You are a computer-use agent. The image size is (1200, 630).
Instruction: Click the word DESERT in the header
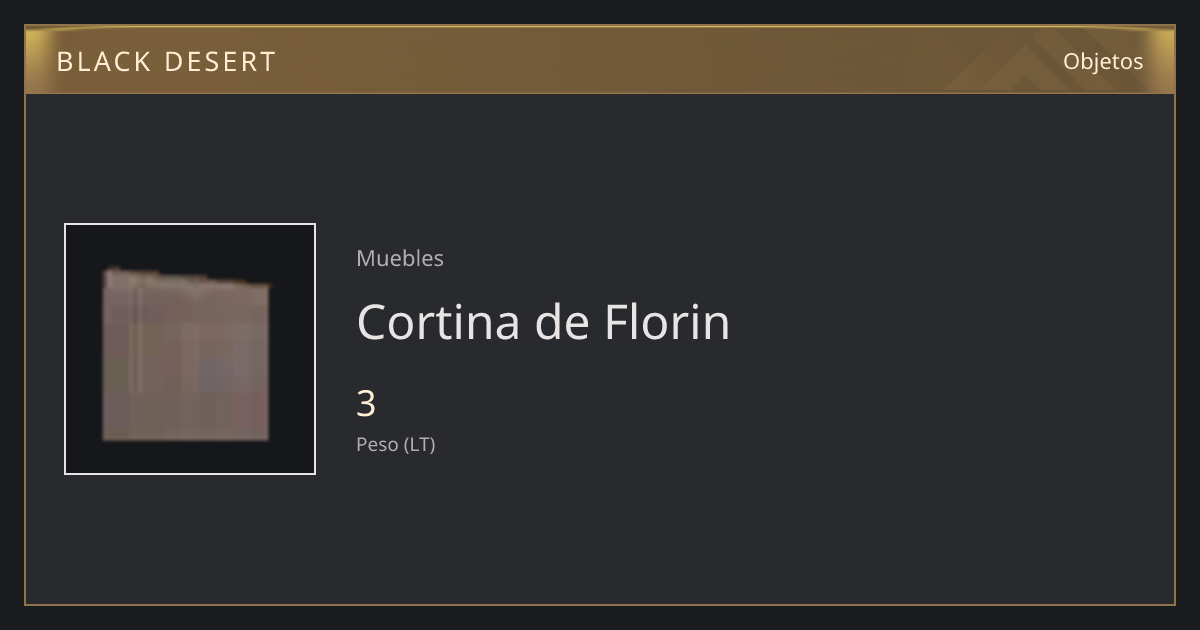[220, 62]
